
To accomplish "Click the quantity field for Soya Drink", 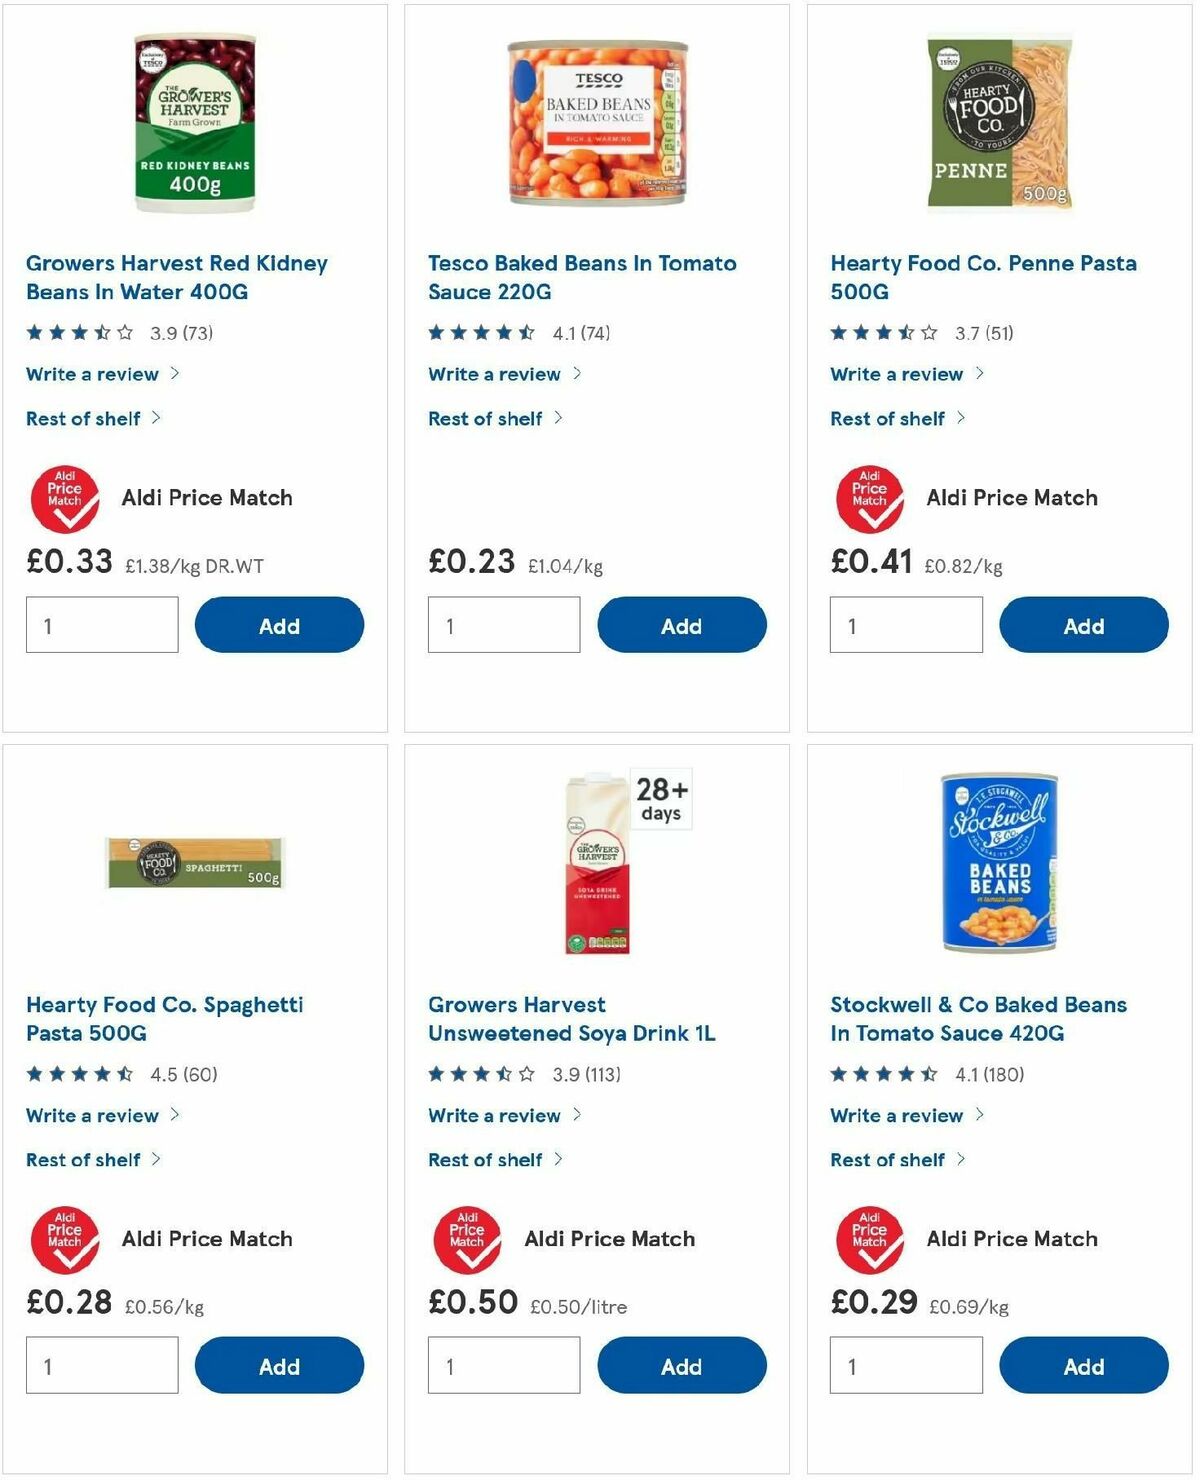I will click(x=504, y=1363).
